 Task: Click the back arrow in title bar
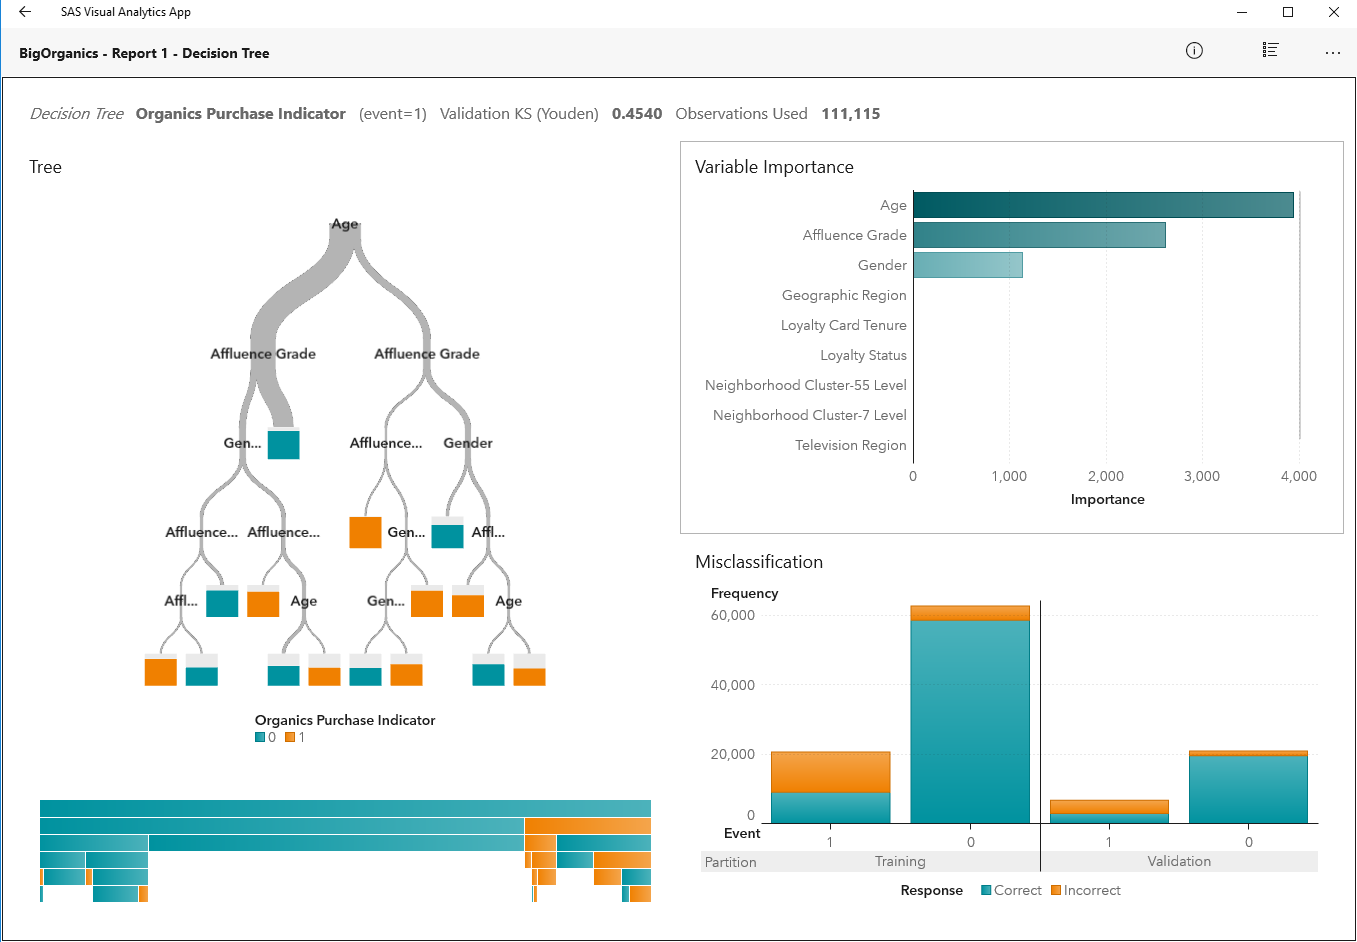click(25, 12)
